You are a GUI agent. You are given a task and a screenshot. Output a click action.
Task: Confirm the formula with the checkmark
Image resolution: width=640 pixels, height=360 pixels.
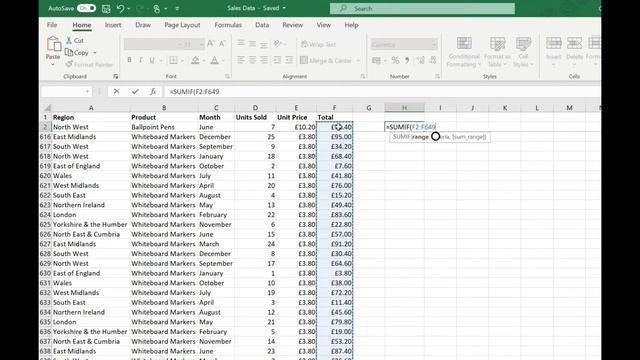(135, 91)
